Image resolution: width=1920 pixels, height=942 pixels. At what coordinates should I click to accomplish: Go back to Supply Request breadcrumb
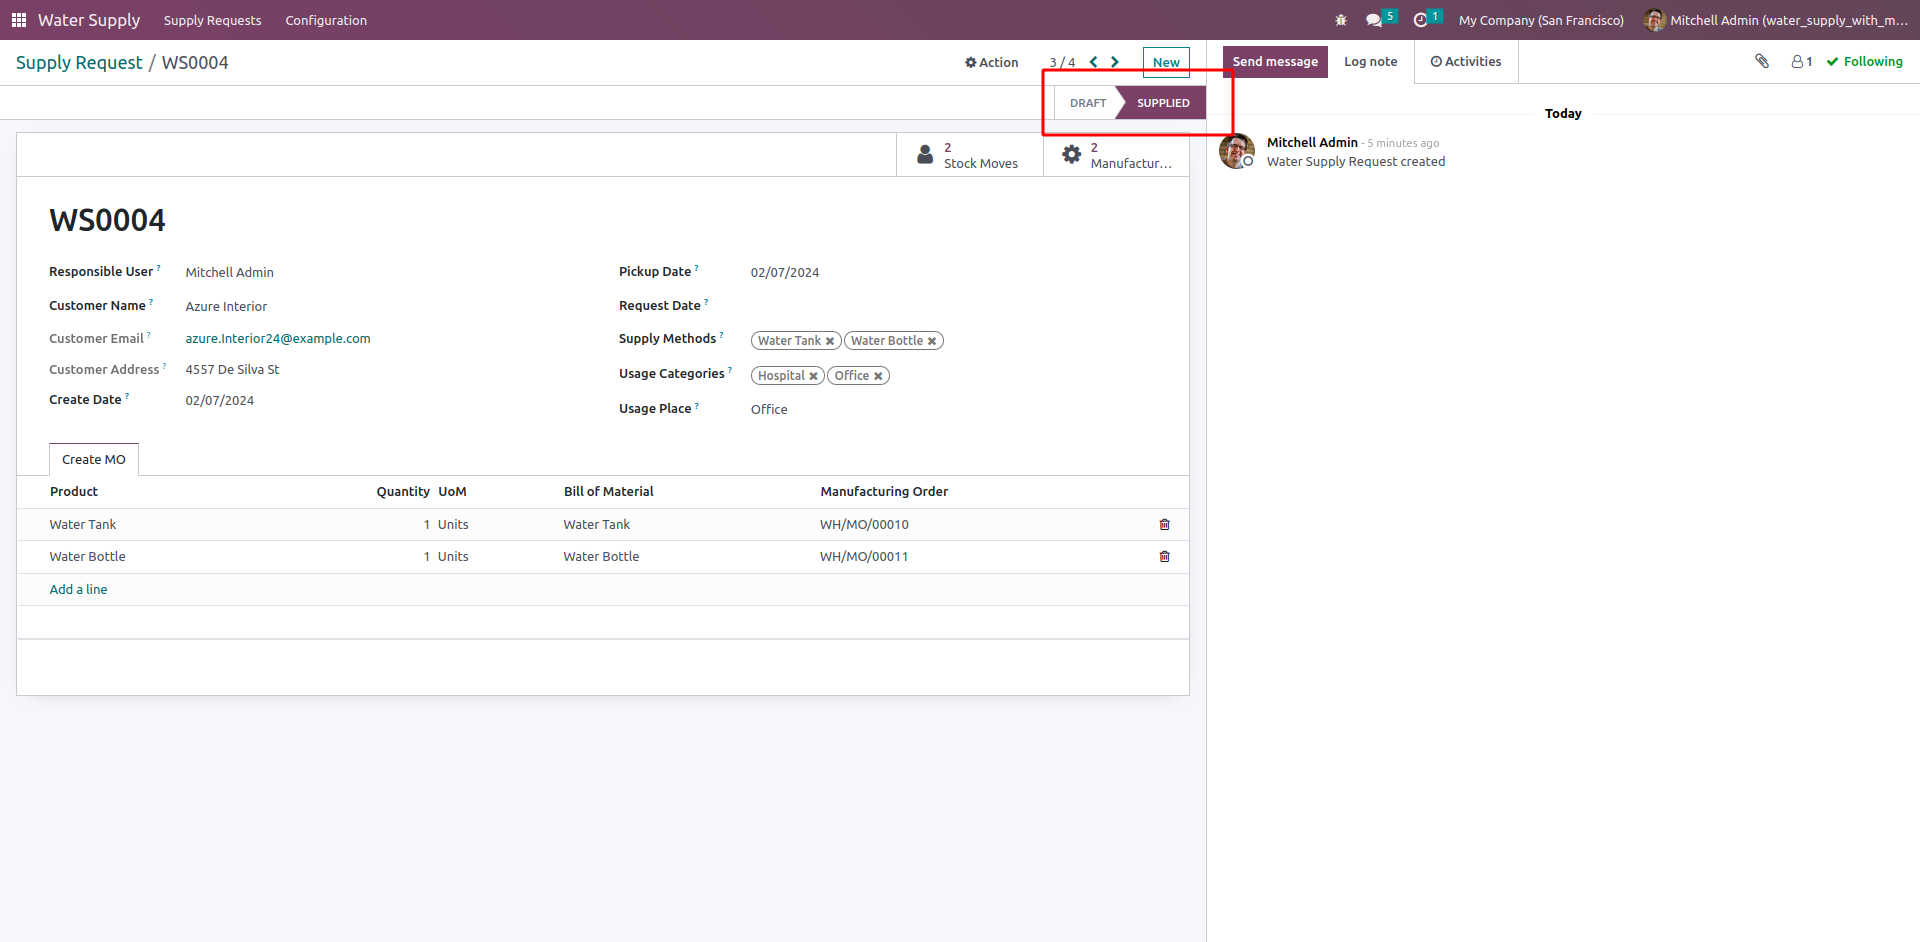pos(79,62)
